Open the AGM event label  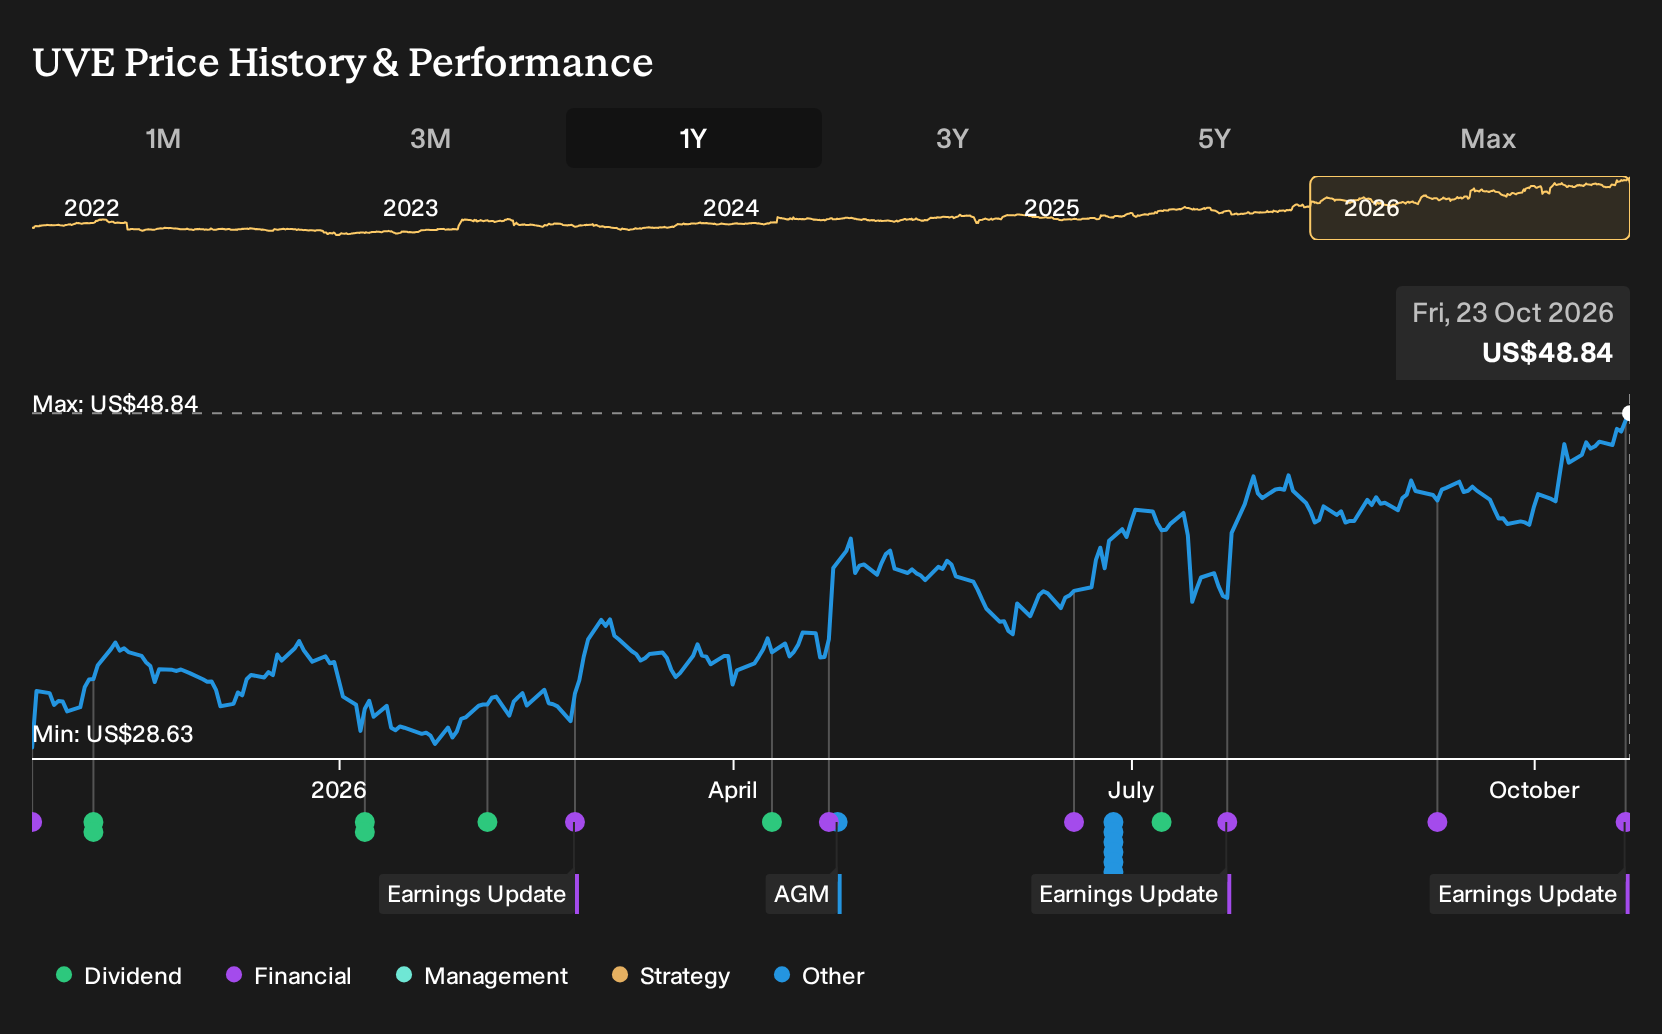pos(803,894)
